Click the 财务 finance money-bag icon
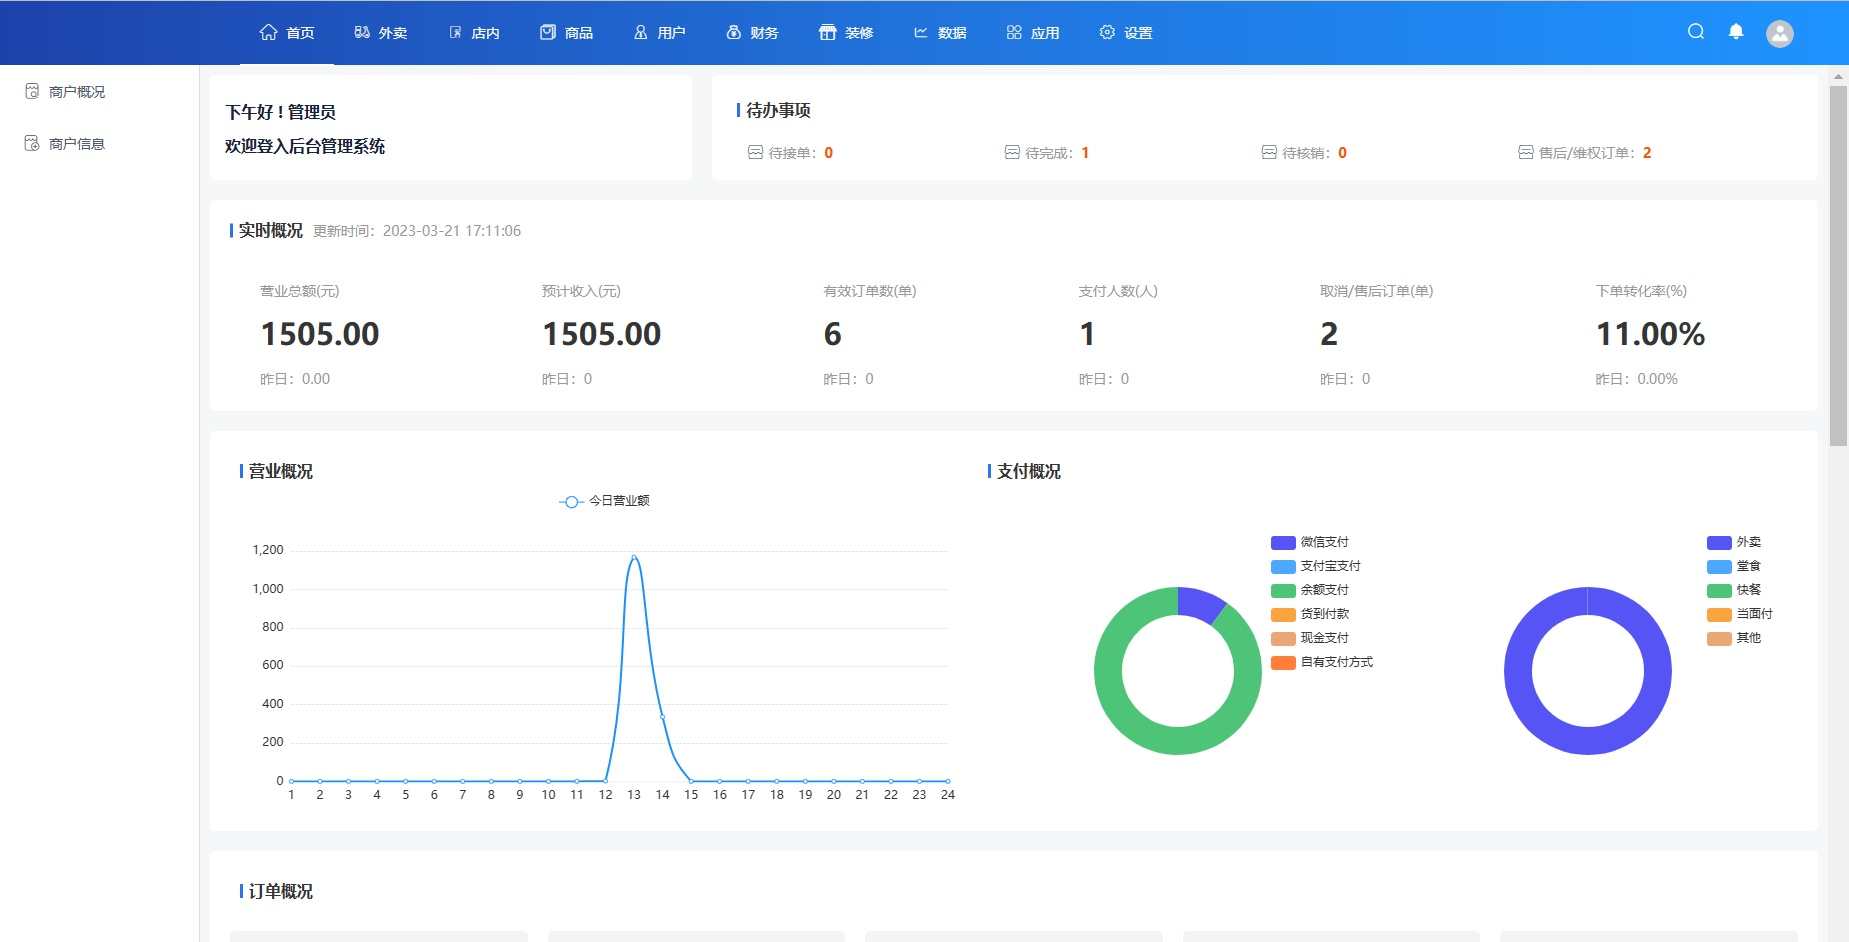This screenshot has height=942, width=1849. (x=734, y=32)
